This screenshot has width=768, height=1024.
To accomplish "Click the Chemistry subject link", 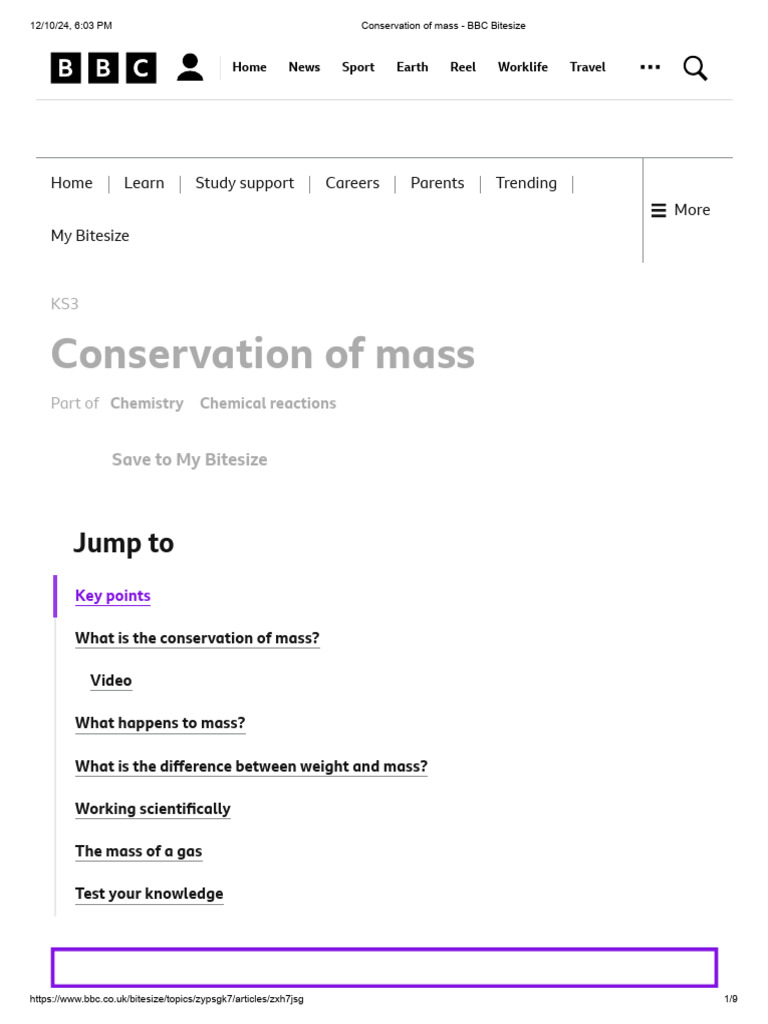I will click(147, 403).
